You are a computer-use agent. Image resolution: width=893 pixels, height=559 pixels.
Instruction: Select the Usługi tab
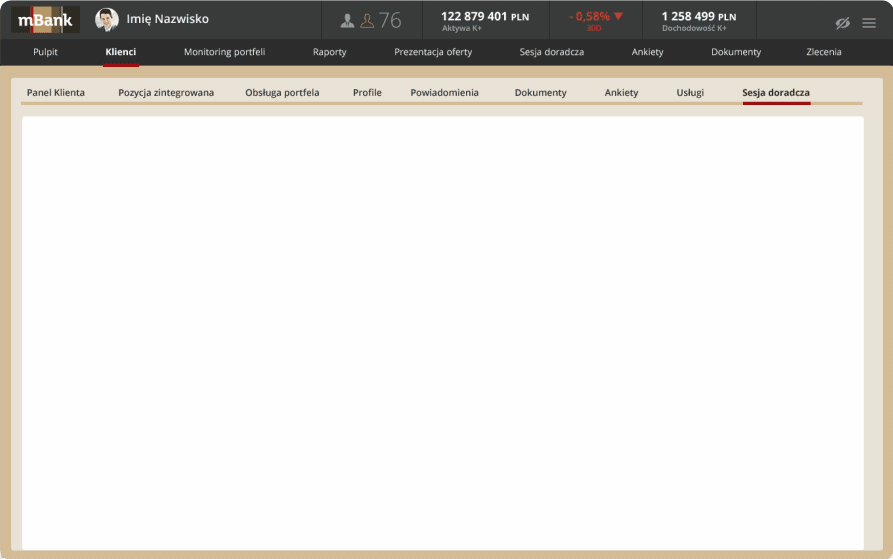click(x=690, y=93)
